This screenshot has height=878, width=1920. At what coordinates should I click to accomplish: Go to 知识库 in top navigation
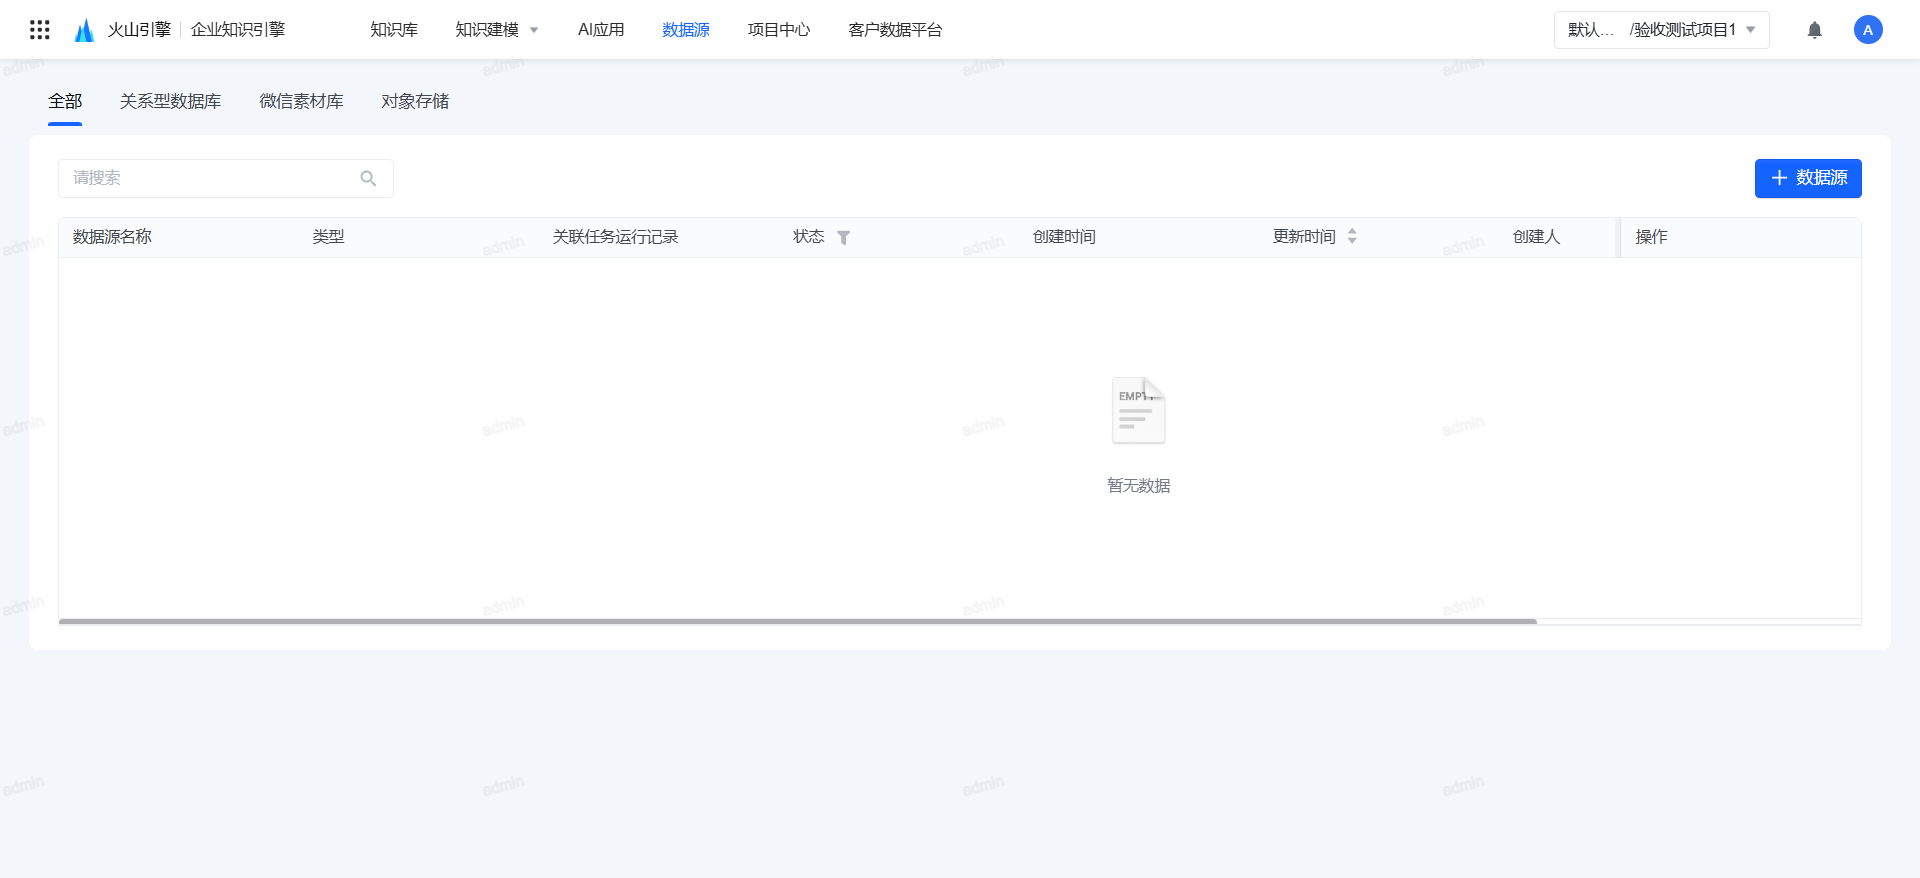394,30
